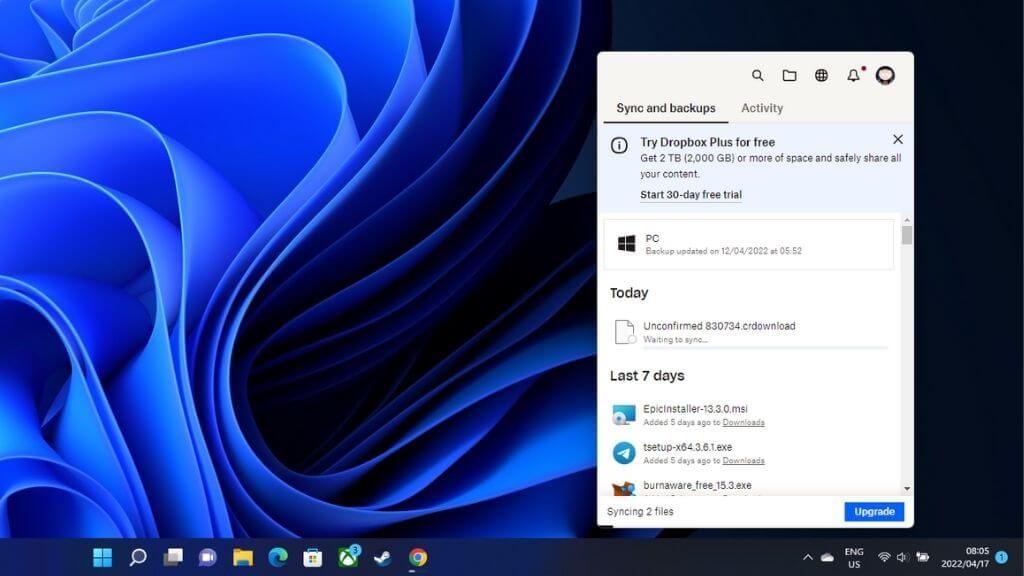The height and width of the screenshot is (576, 1024).
Task: Launch Microsoft Edge from taskbar
Action: click(x=278, y=557)
